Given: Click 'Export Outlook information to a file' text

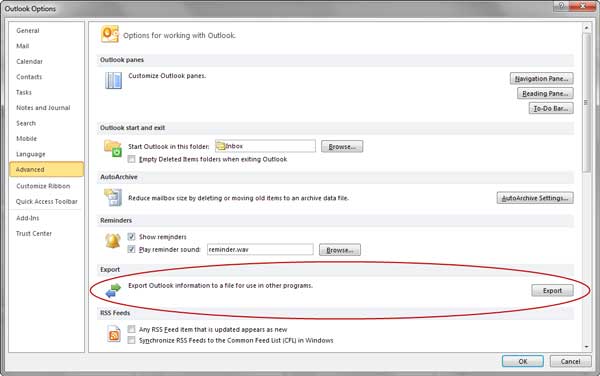Looking at the screenshot, I should (x=220, y=285).
